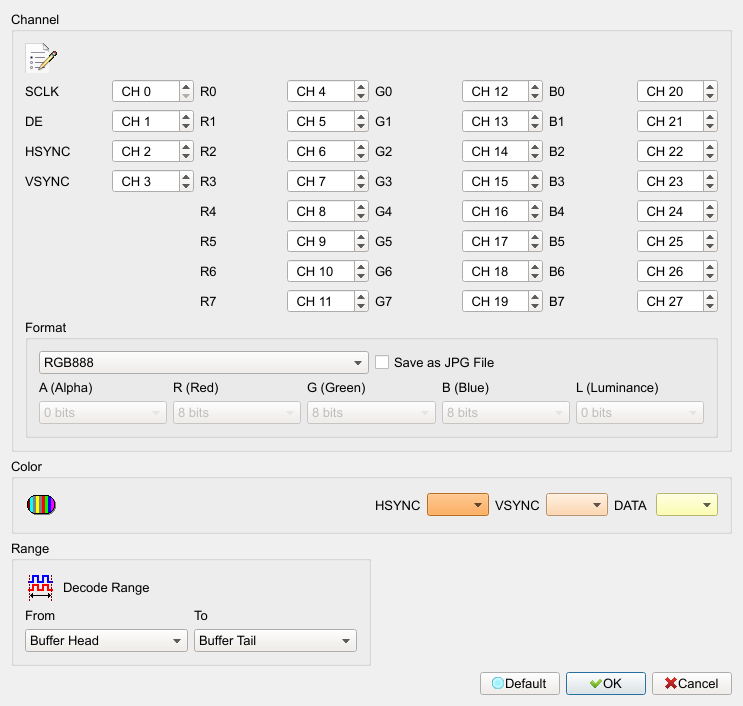Click the G2 channel field CH 14
The height and width of the screenshot is (706, 743).
[x=496, y=152]
